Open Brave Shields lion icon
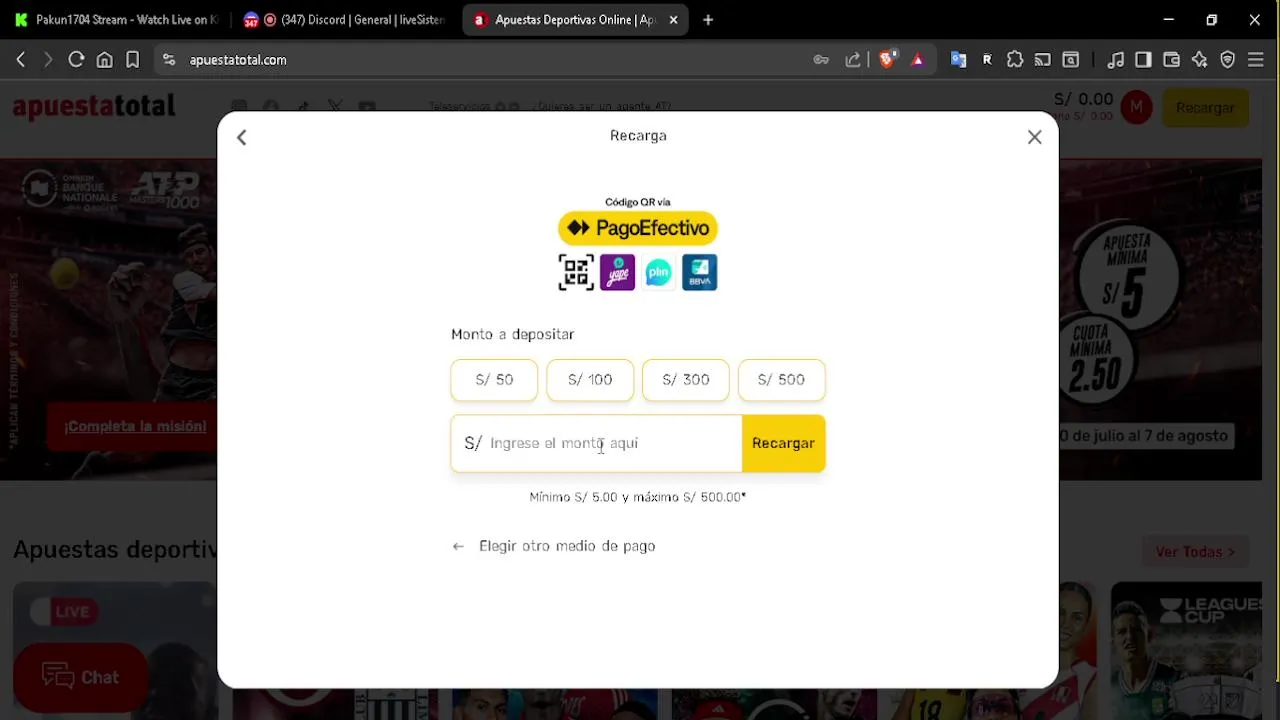Screen dimensions: 1280x720 click(x=886, y=60)
